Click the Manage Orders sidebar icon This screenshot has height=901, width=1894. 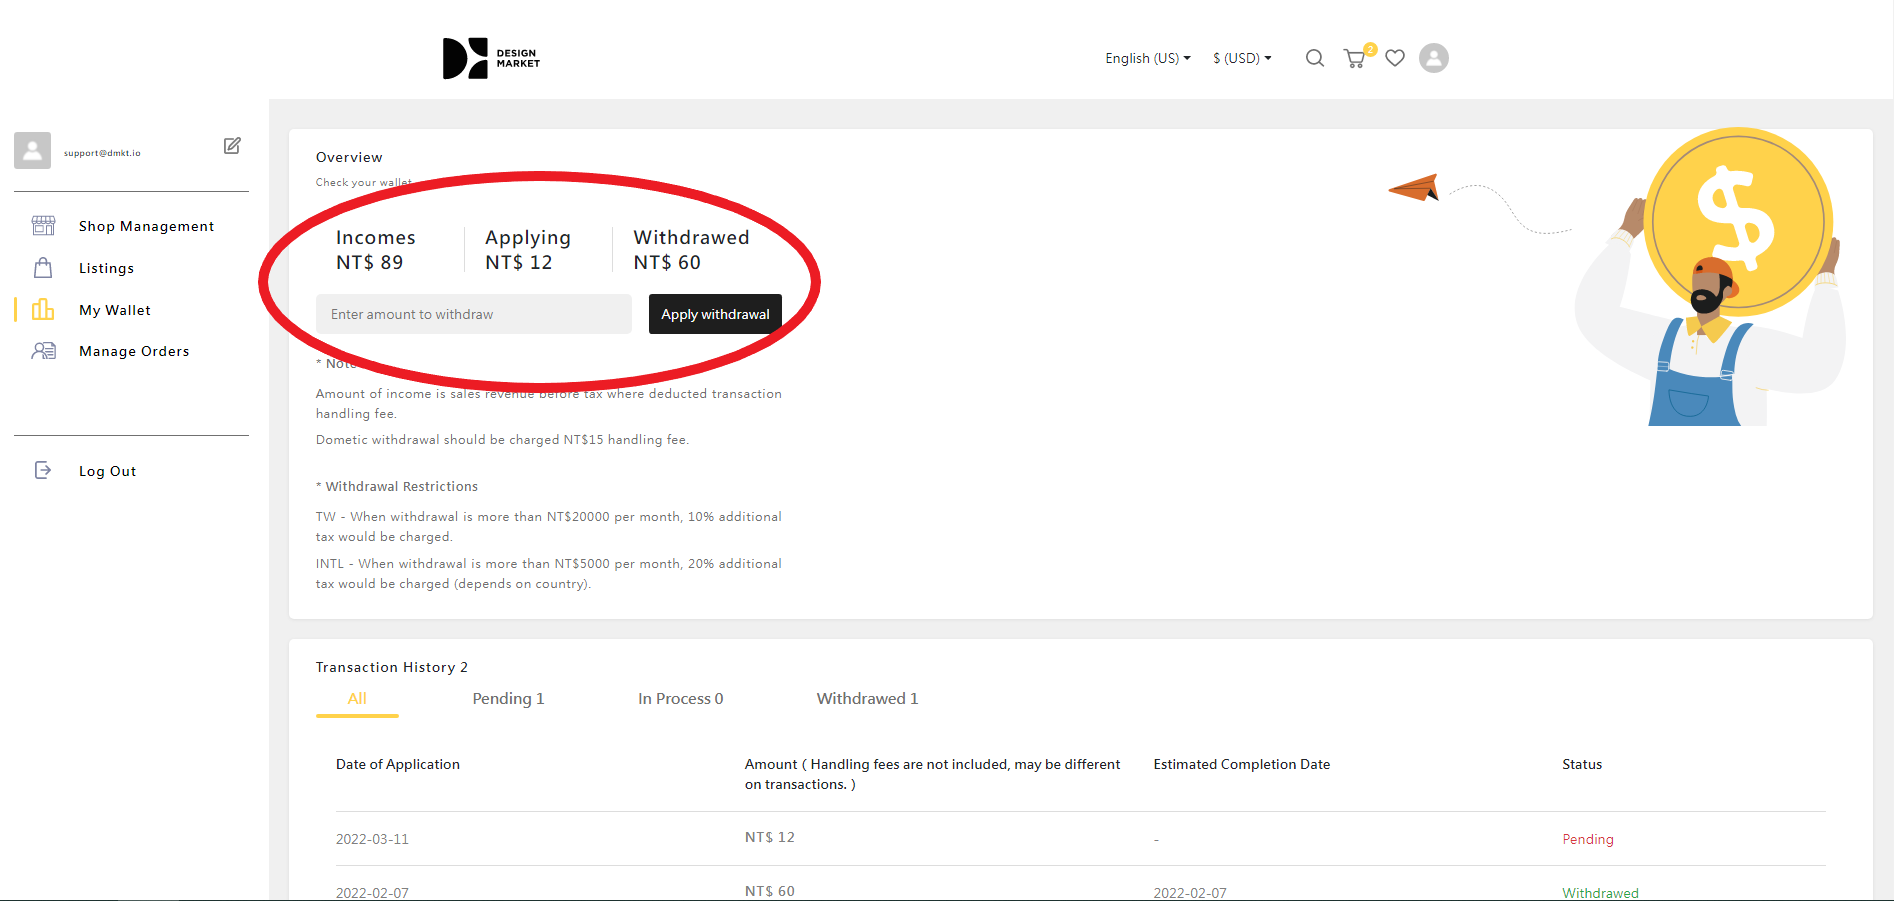pyautogui.click(x=43, y=351)
